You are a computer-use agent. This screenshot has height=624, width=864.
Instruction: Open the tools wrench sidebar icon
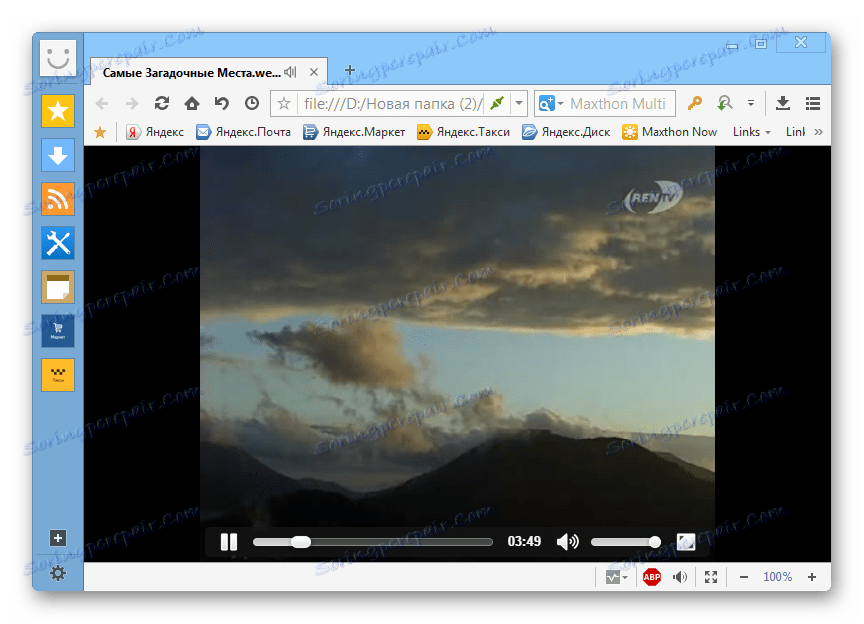tap(58, 243)
